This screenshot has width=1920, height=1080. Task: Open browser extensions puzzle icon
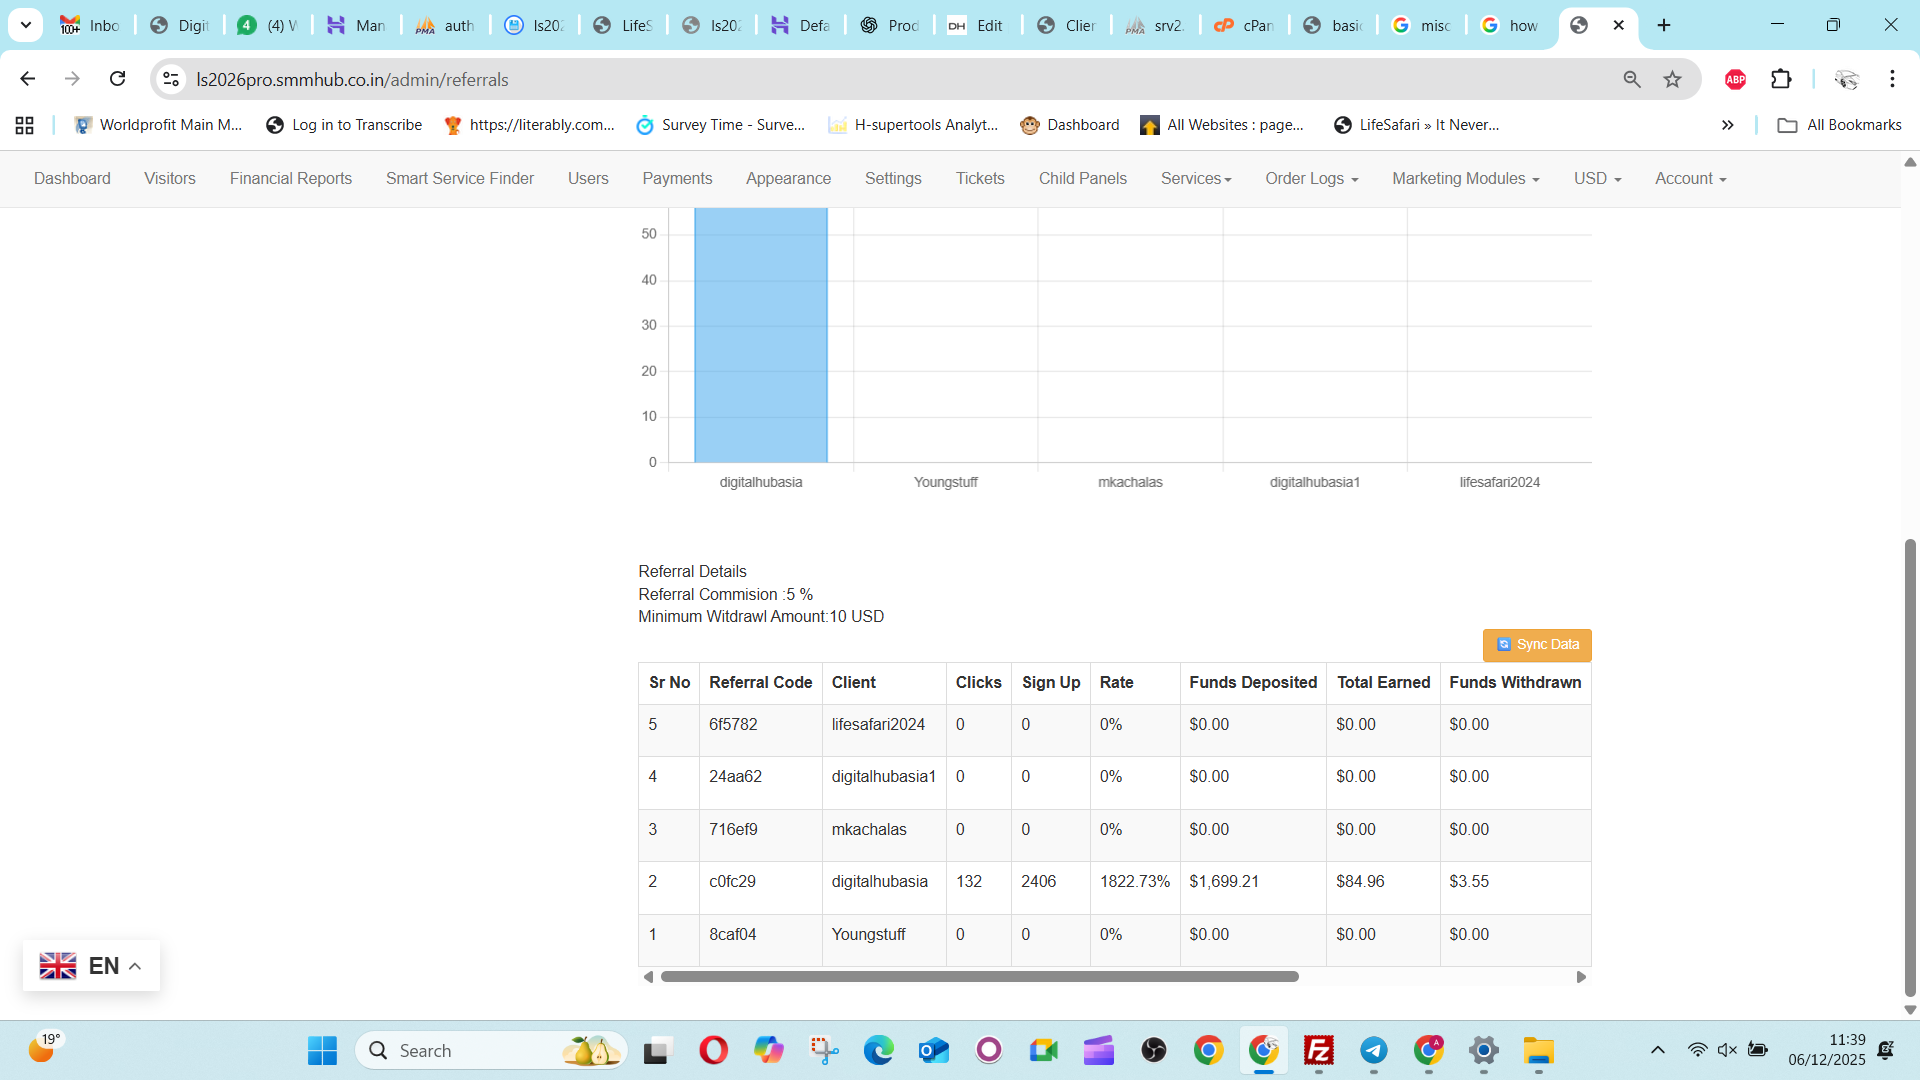(1781, 79)
